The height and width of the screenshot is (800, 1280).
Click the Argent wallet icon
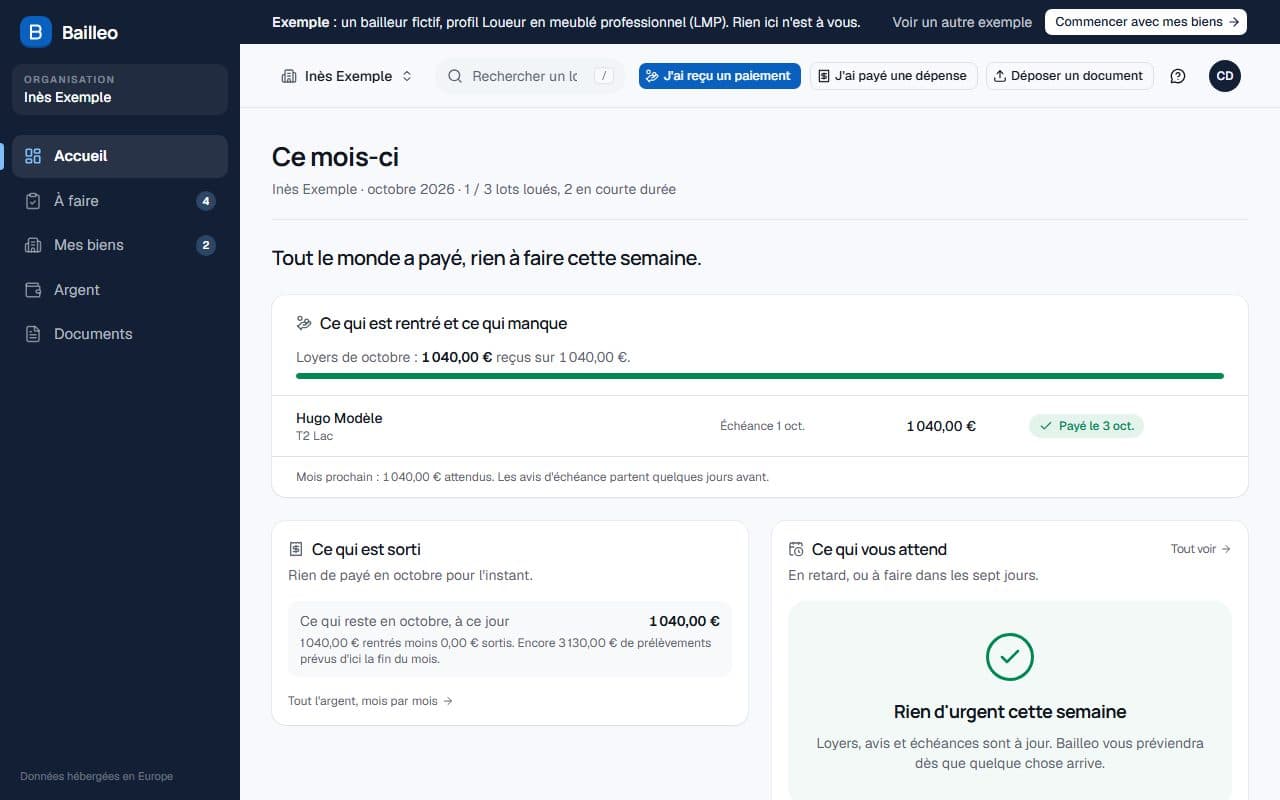point(33,290)
